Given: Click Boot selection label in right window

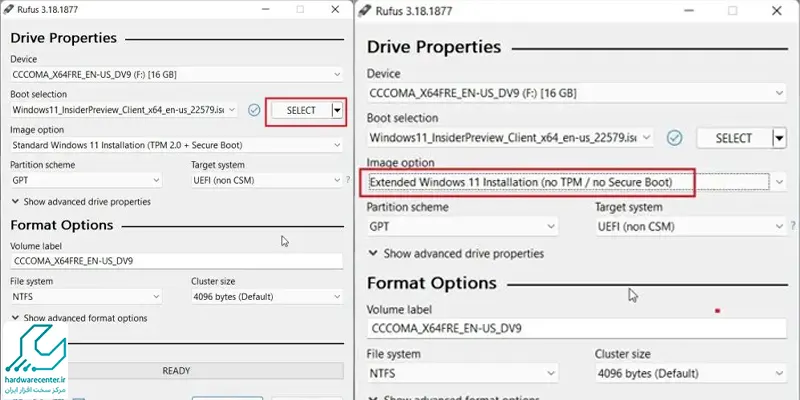Looking at the screenshot, I should (x=402, y=118).
